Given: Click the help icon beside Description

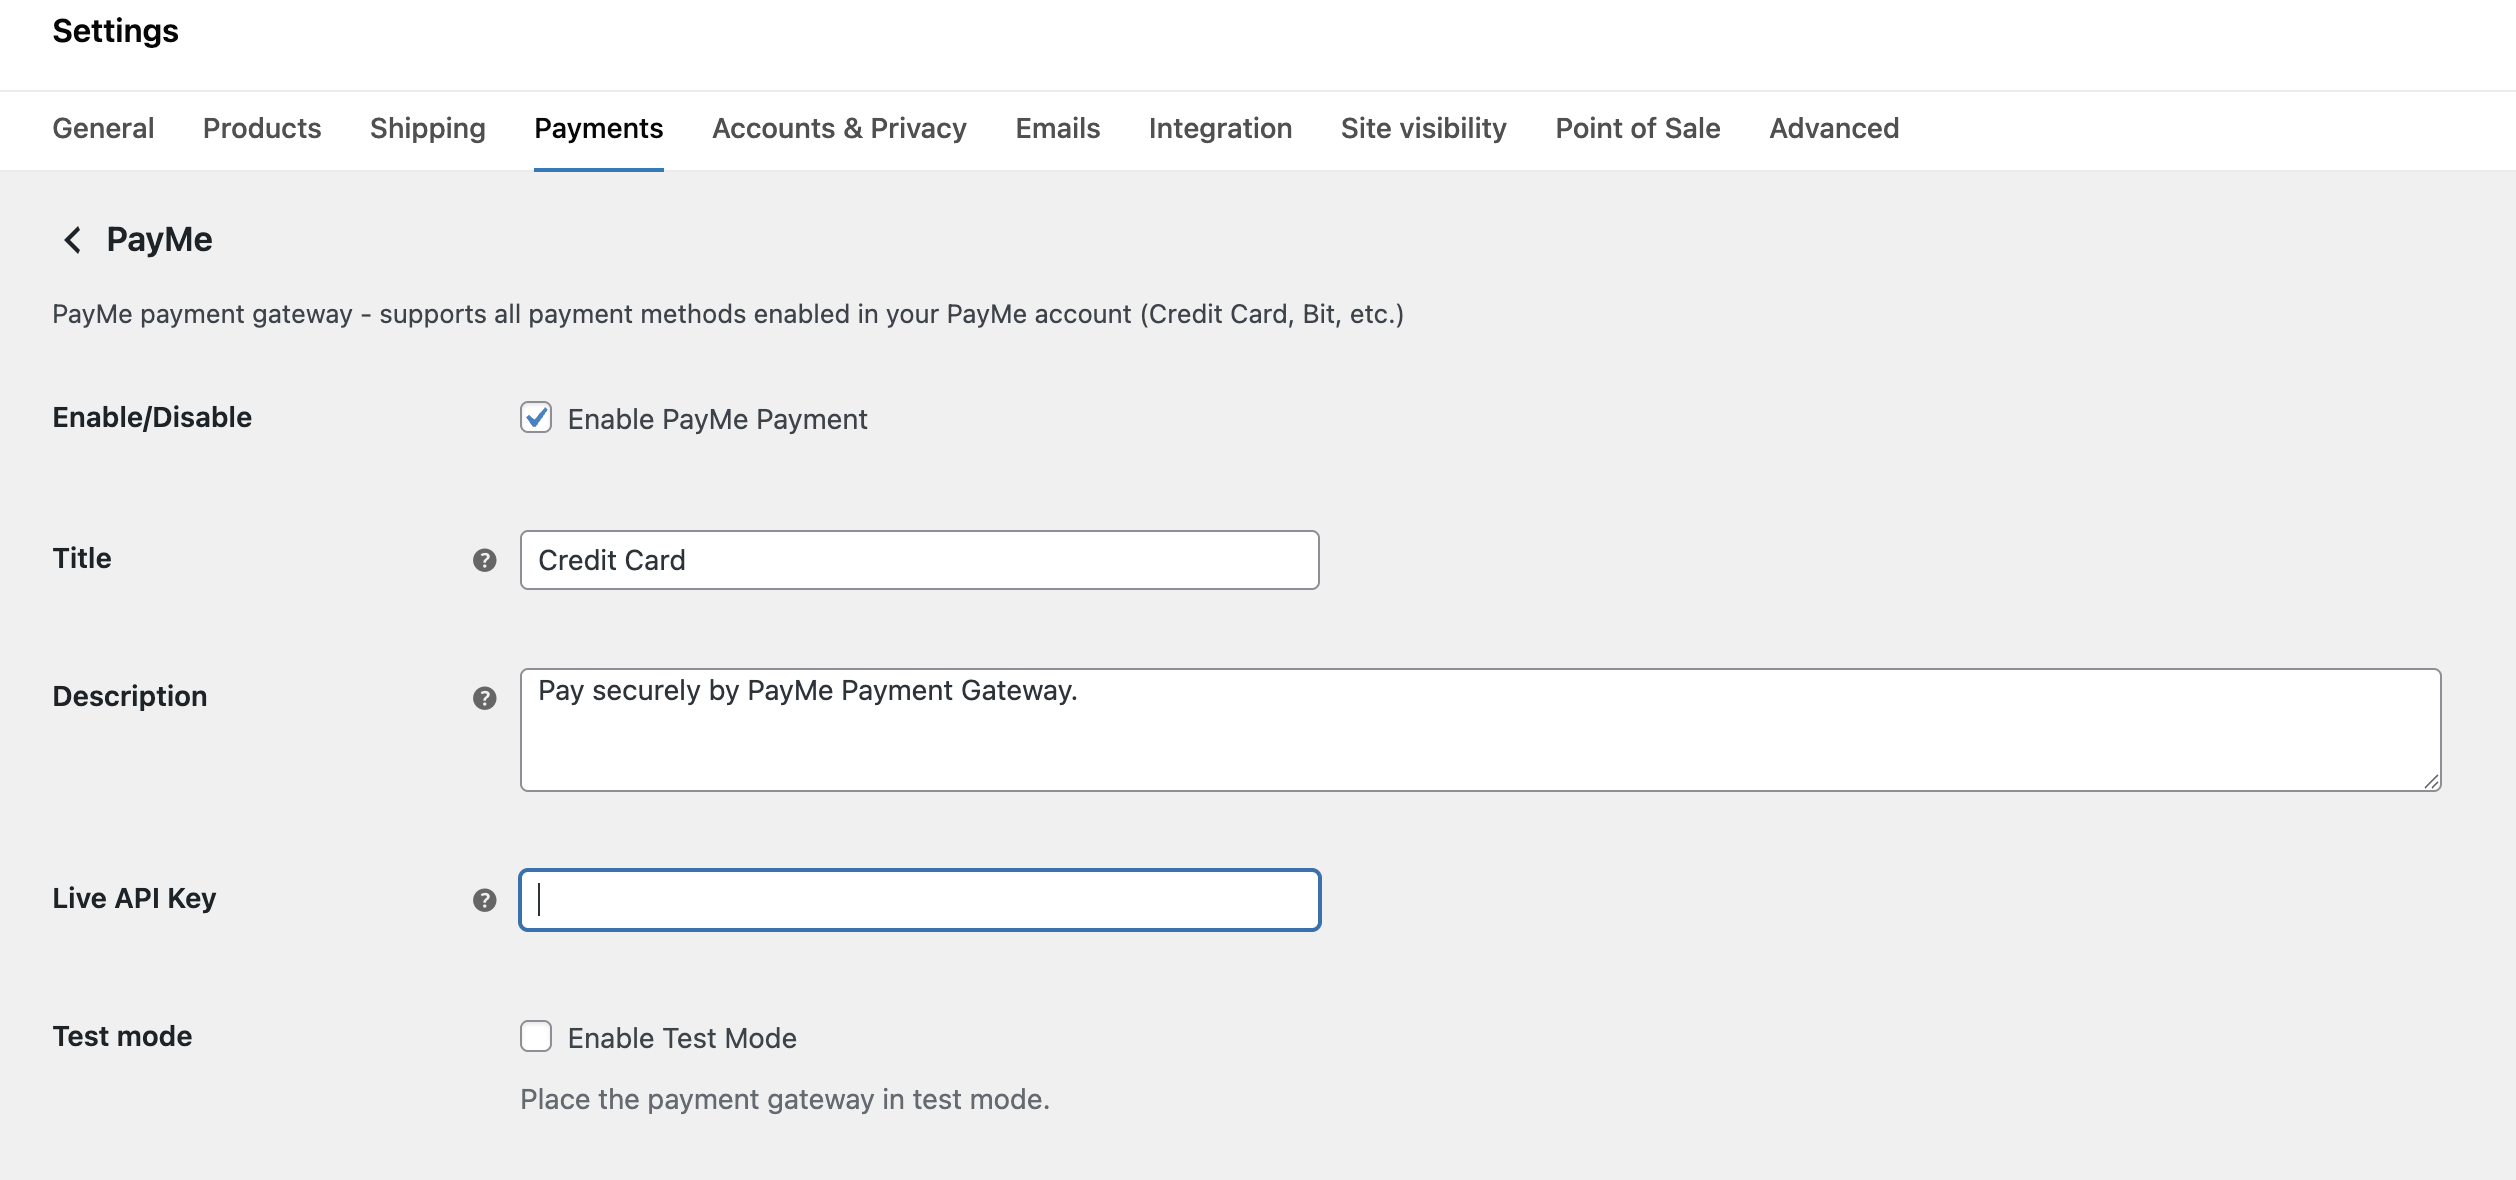Looking at the screenshot, I should (x=484, y=698).
